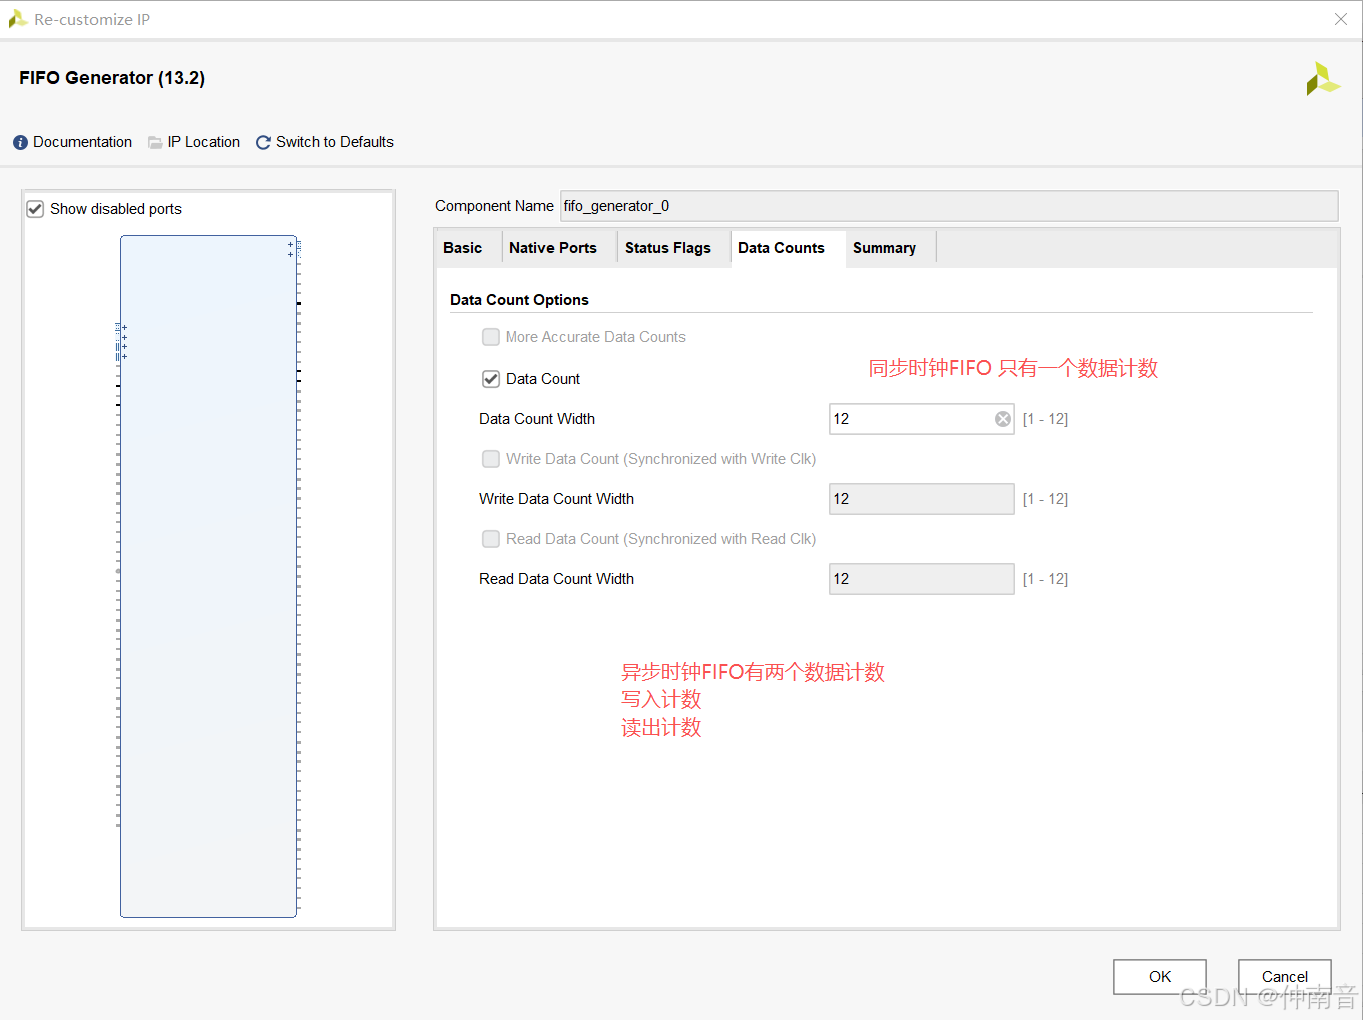Toggle Read Data Count synchronized checkbox
Viewport: 1363px width, 1020px height.
click(491, 539)
